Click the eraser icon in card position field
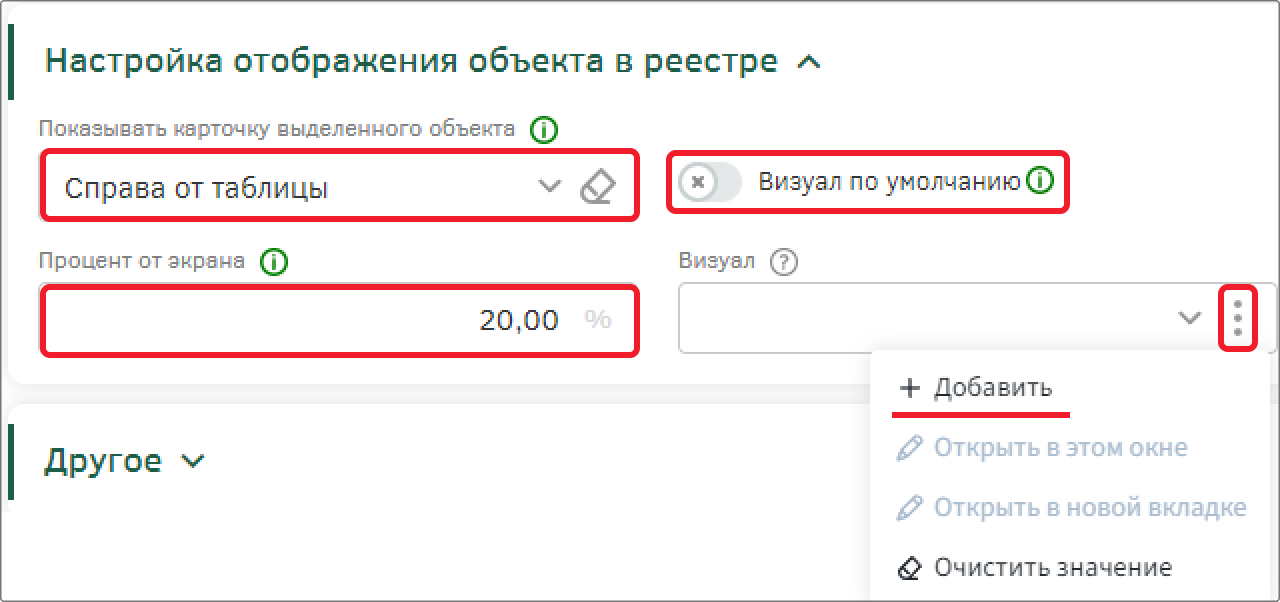This screenshot has height=602, width=1280. (598, 186)
